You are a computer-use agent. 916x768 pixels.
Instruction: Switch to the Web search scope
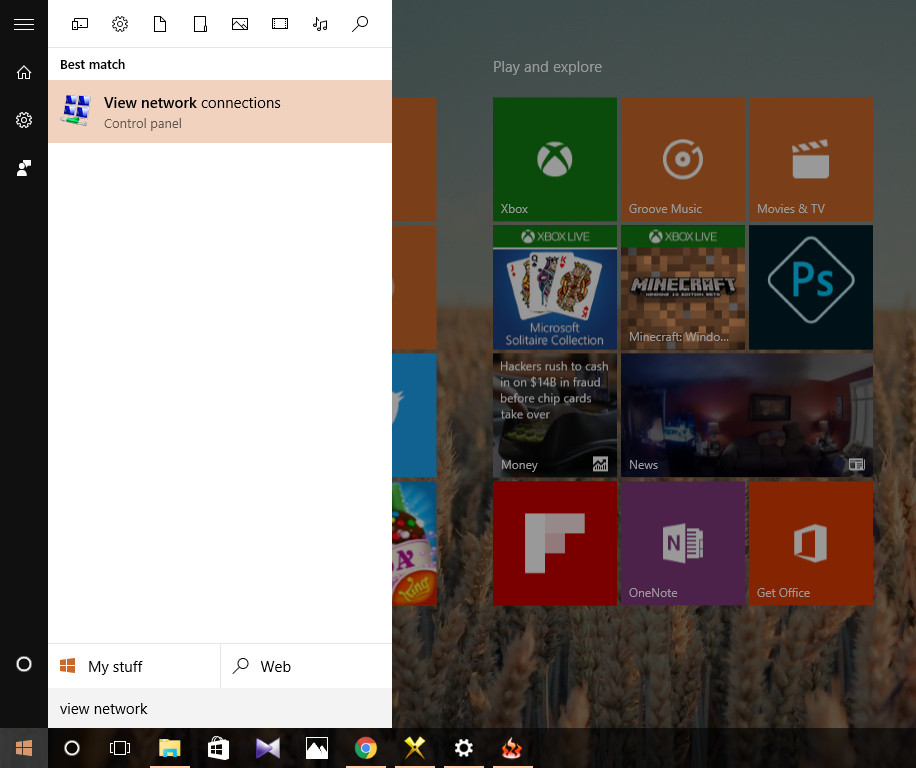(307, 666)
